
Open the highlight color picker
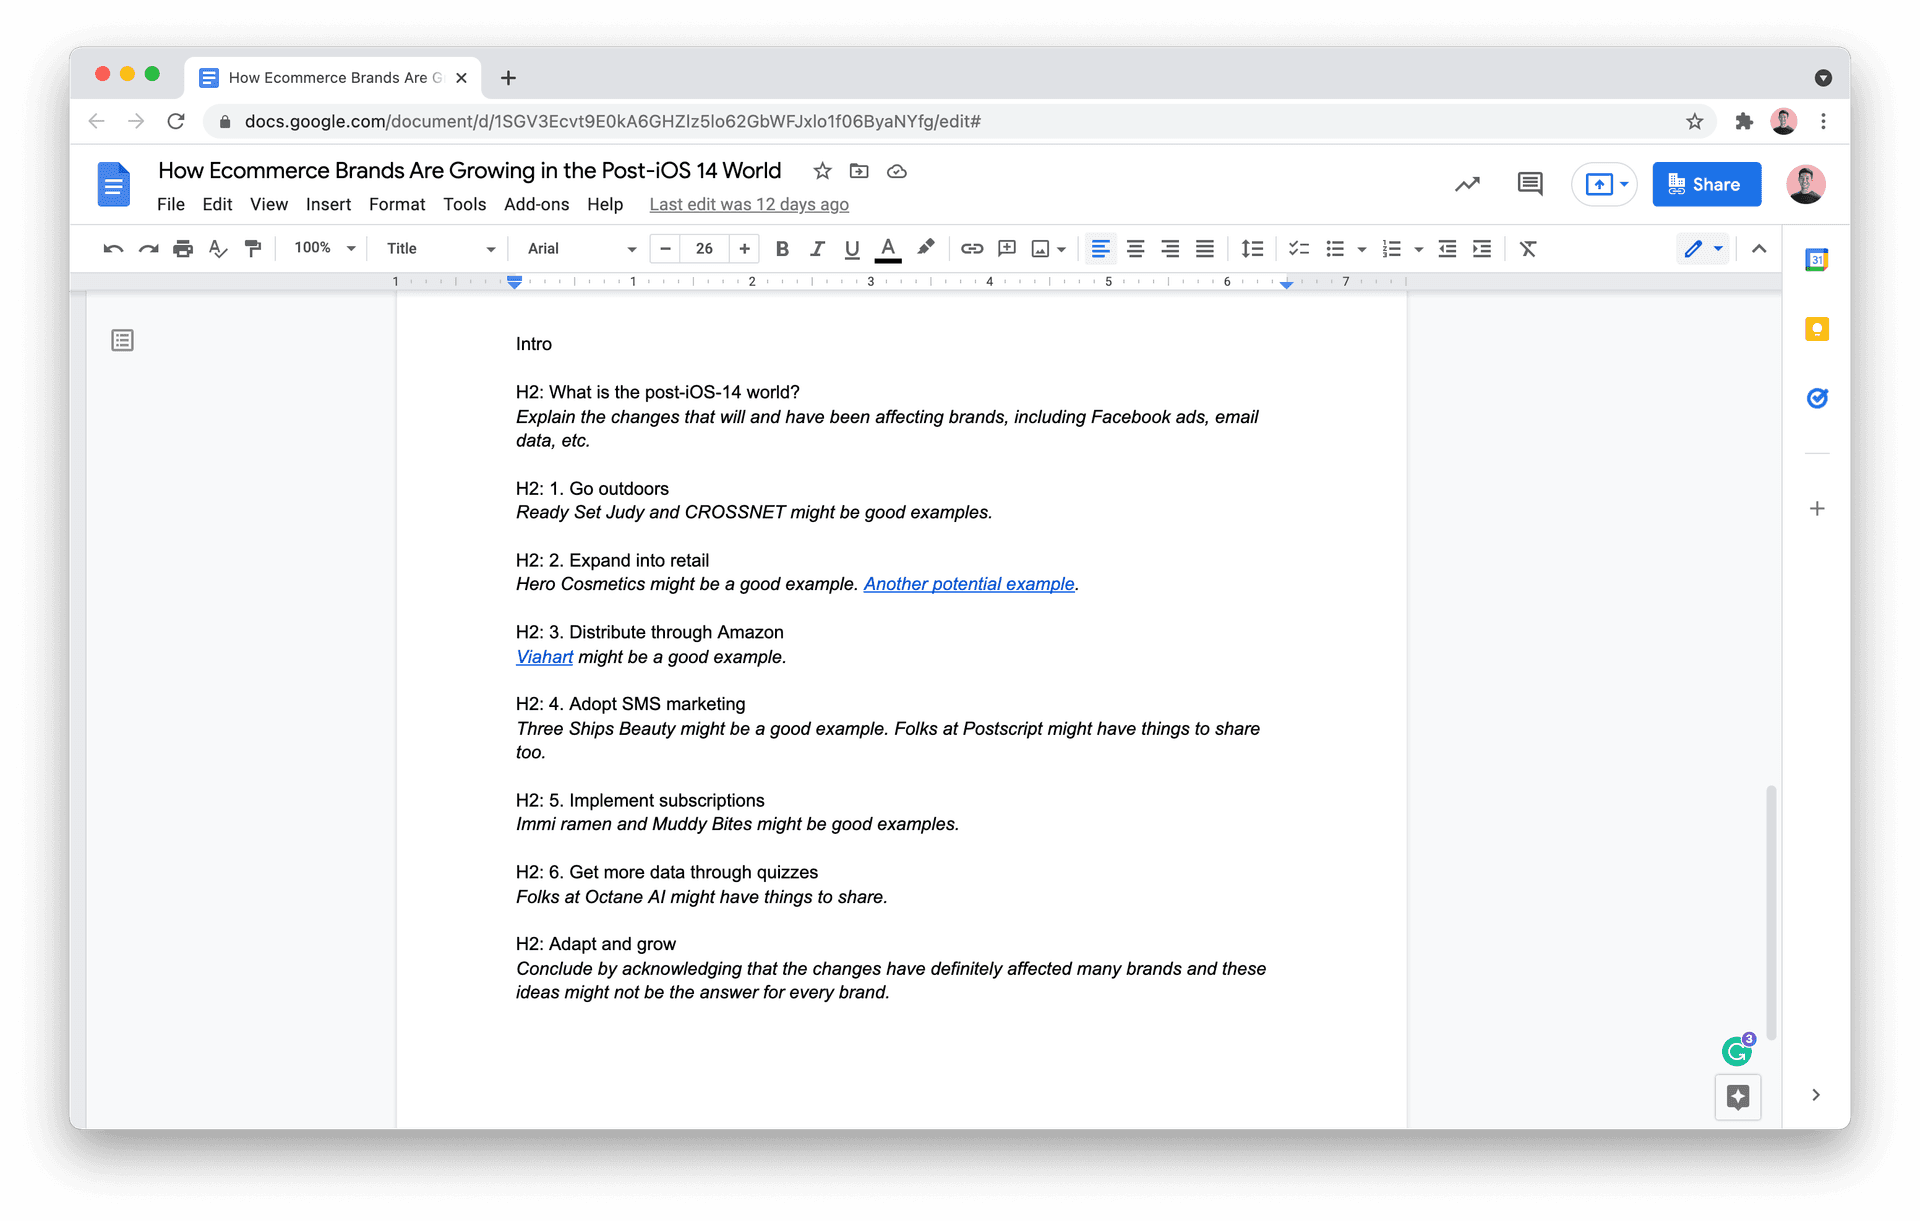pyautogui.click(x=925, y=249)
